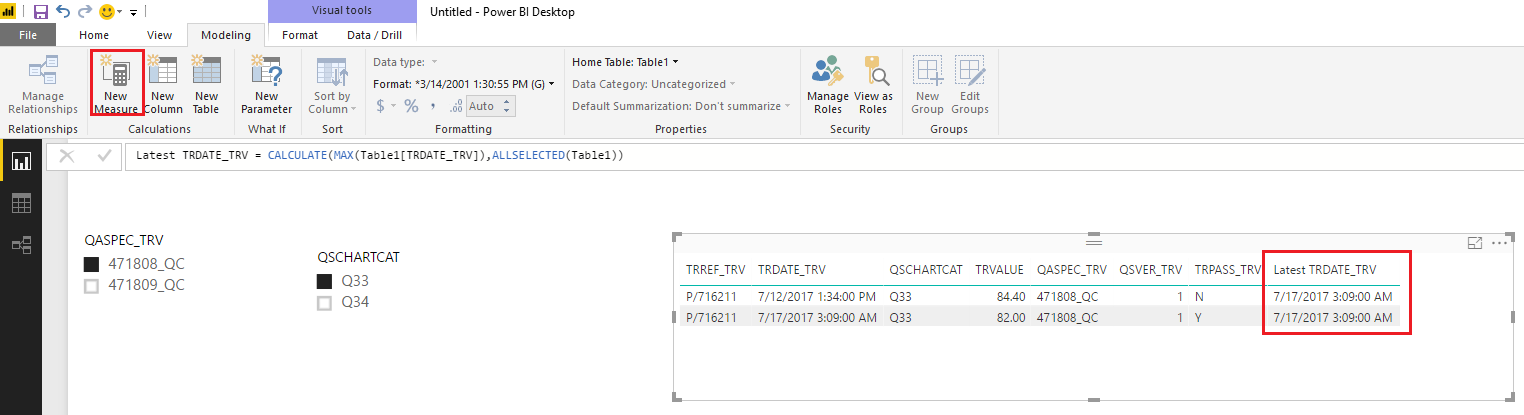Sort by QSCHARTCAT table column header
The width and height of the screenshot is (1524, 415).
tap(926, 270)
